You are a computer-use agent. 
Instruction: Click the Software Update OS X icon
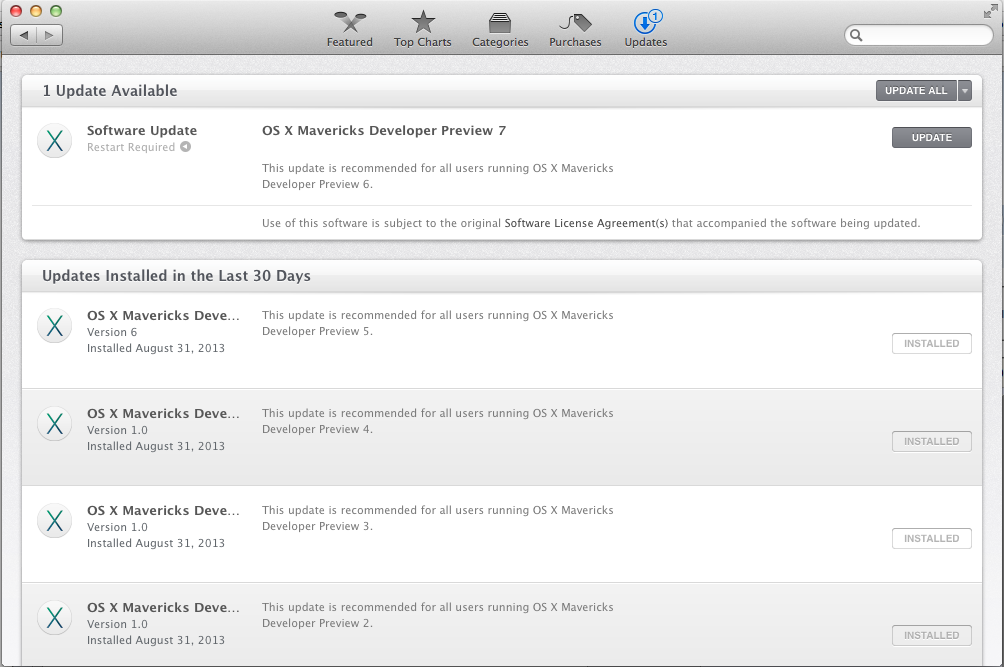coord(54,140)
